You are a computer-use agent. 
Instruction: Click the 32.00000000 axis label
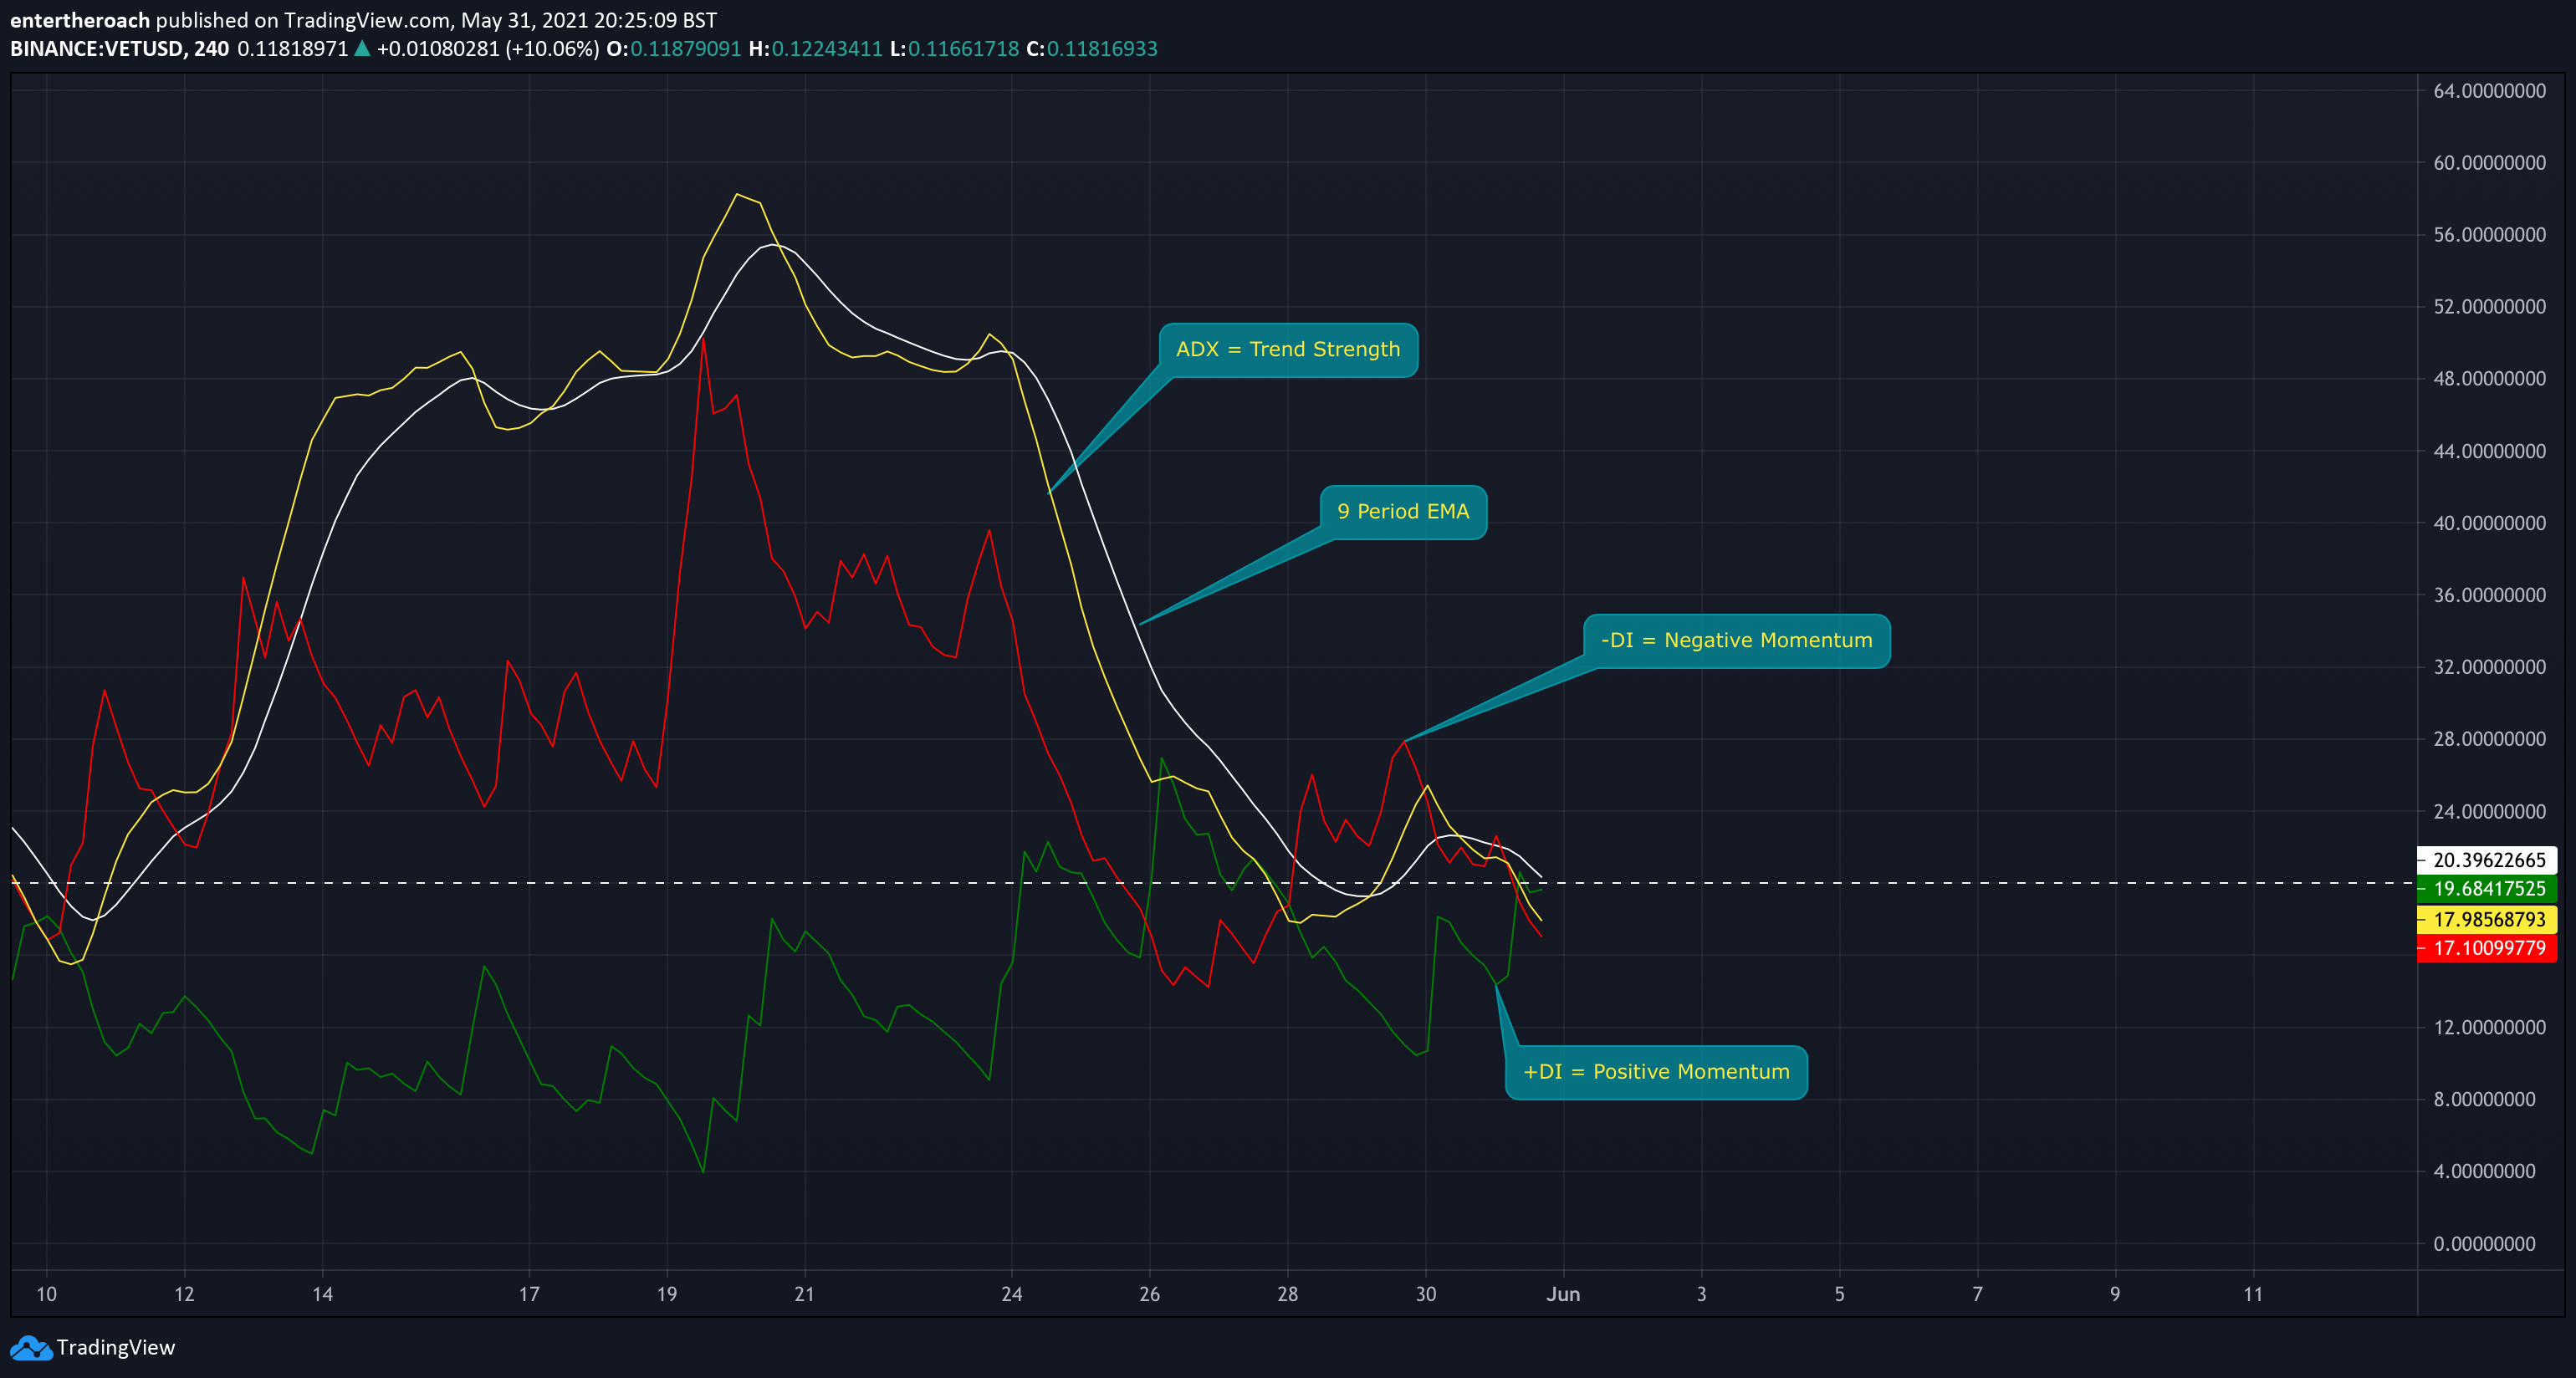pos(2489,667)
